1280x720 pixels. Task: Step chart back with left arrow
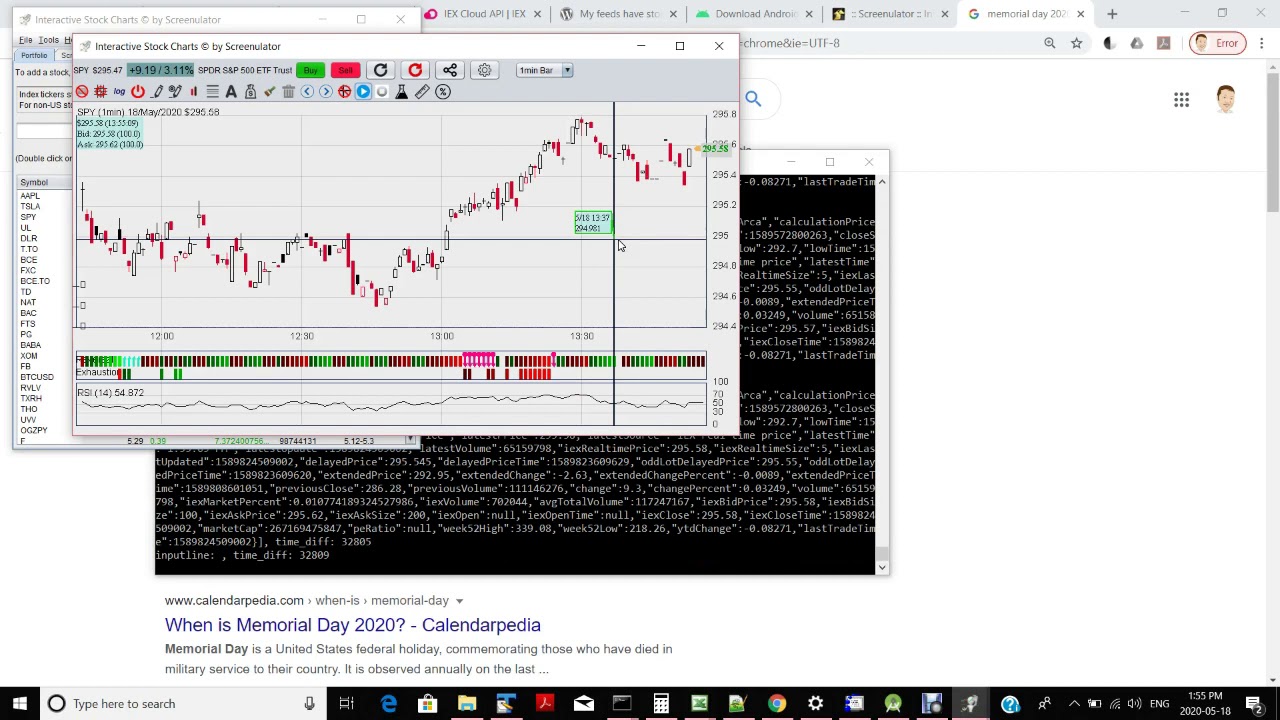pos(307,91)
